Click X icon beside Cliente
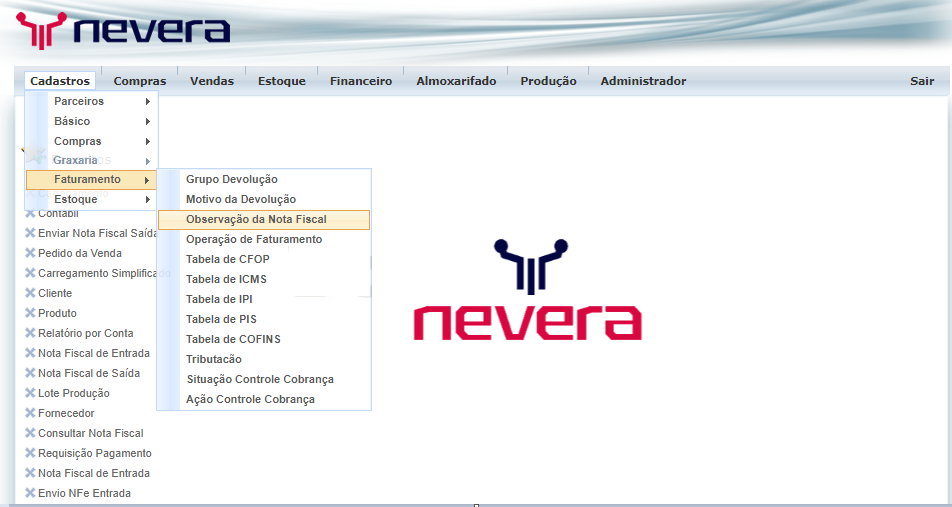The width and height of the screenshot is (952, 507). [30, 293]
